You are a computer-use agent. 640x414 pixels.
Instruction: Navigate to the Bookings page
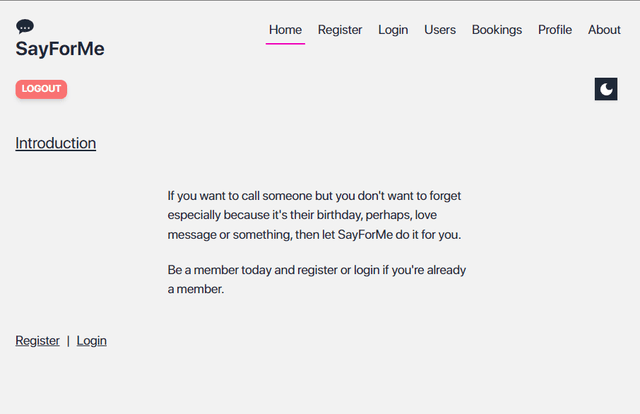pos(497,30)
